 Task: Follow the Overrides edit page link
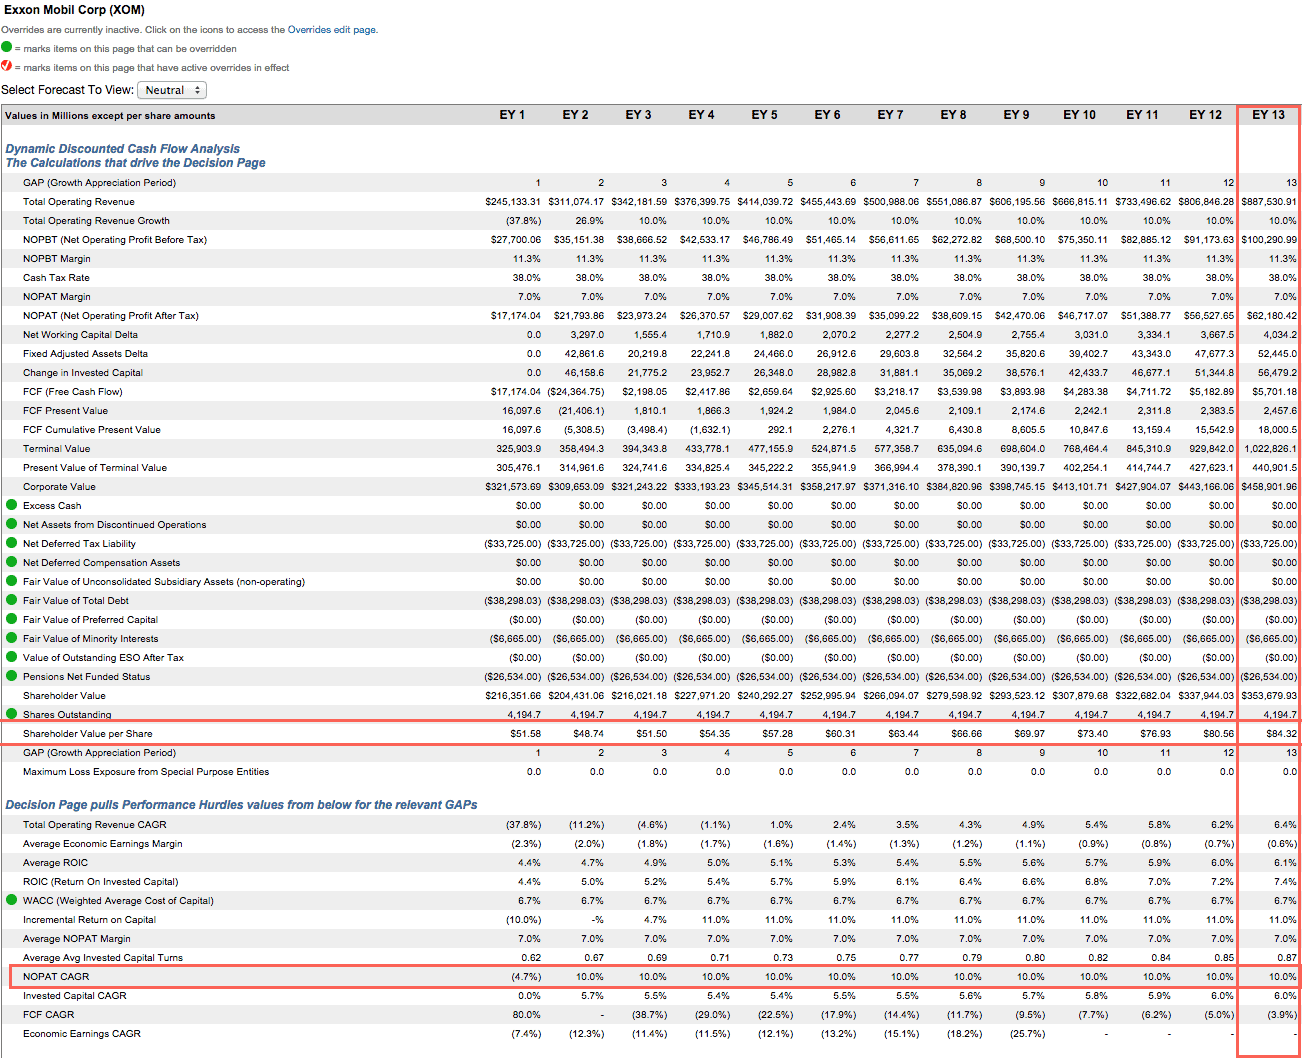click(332, 30)
